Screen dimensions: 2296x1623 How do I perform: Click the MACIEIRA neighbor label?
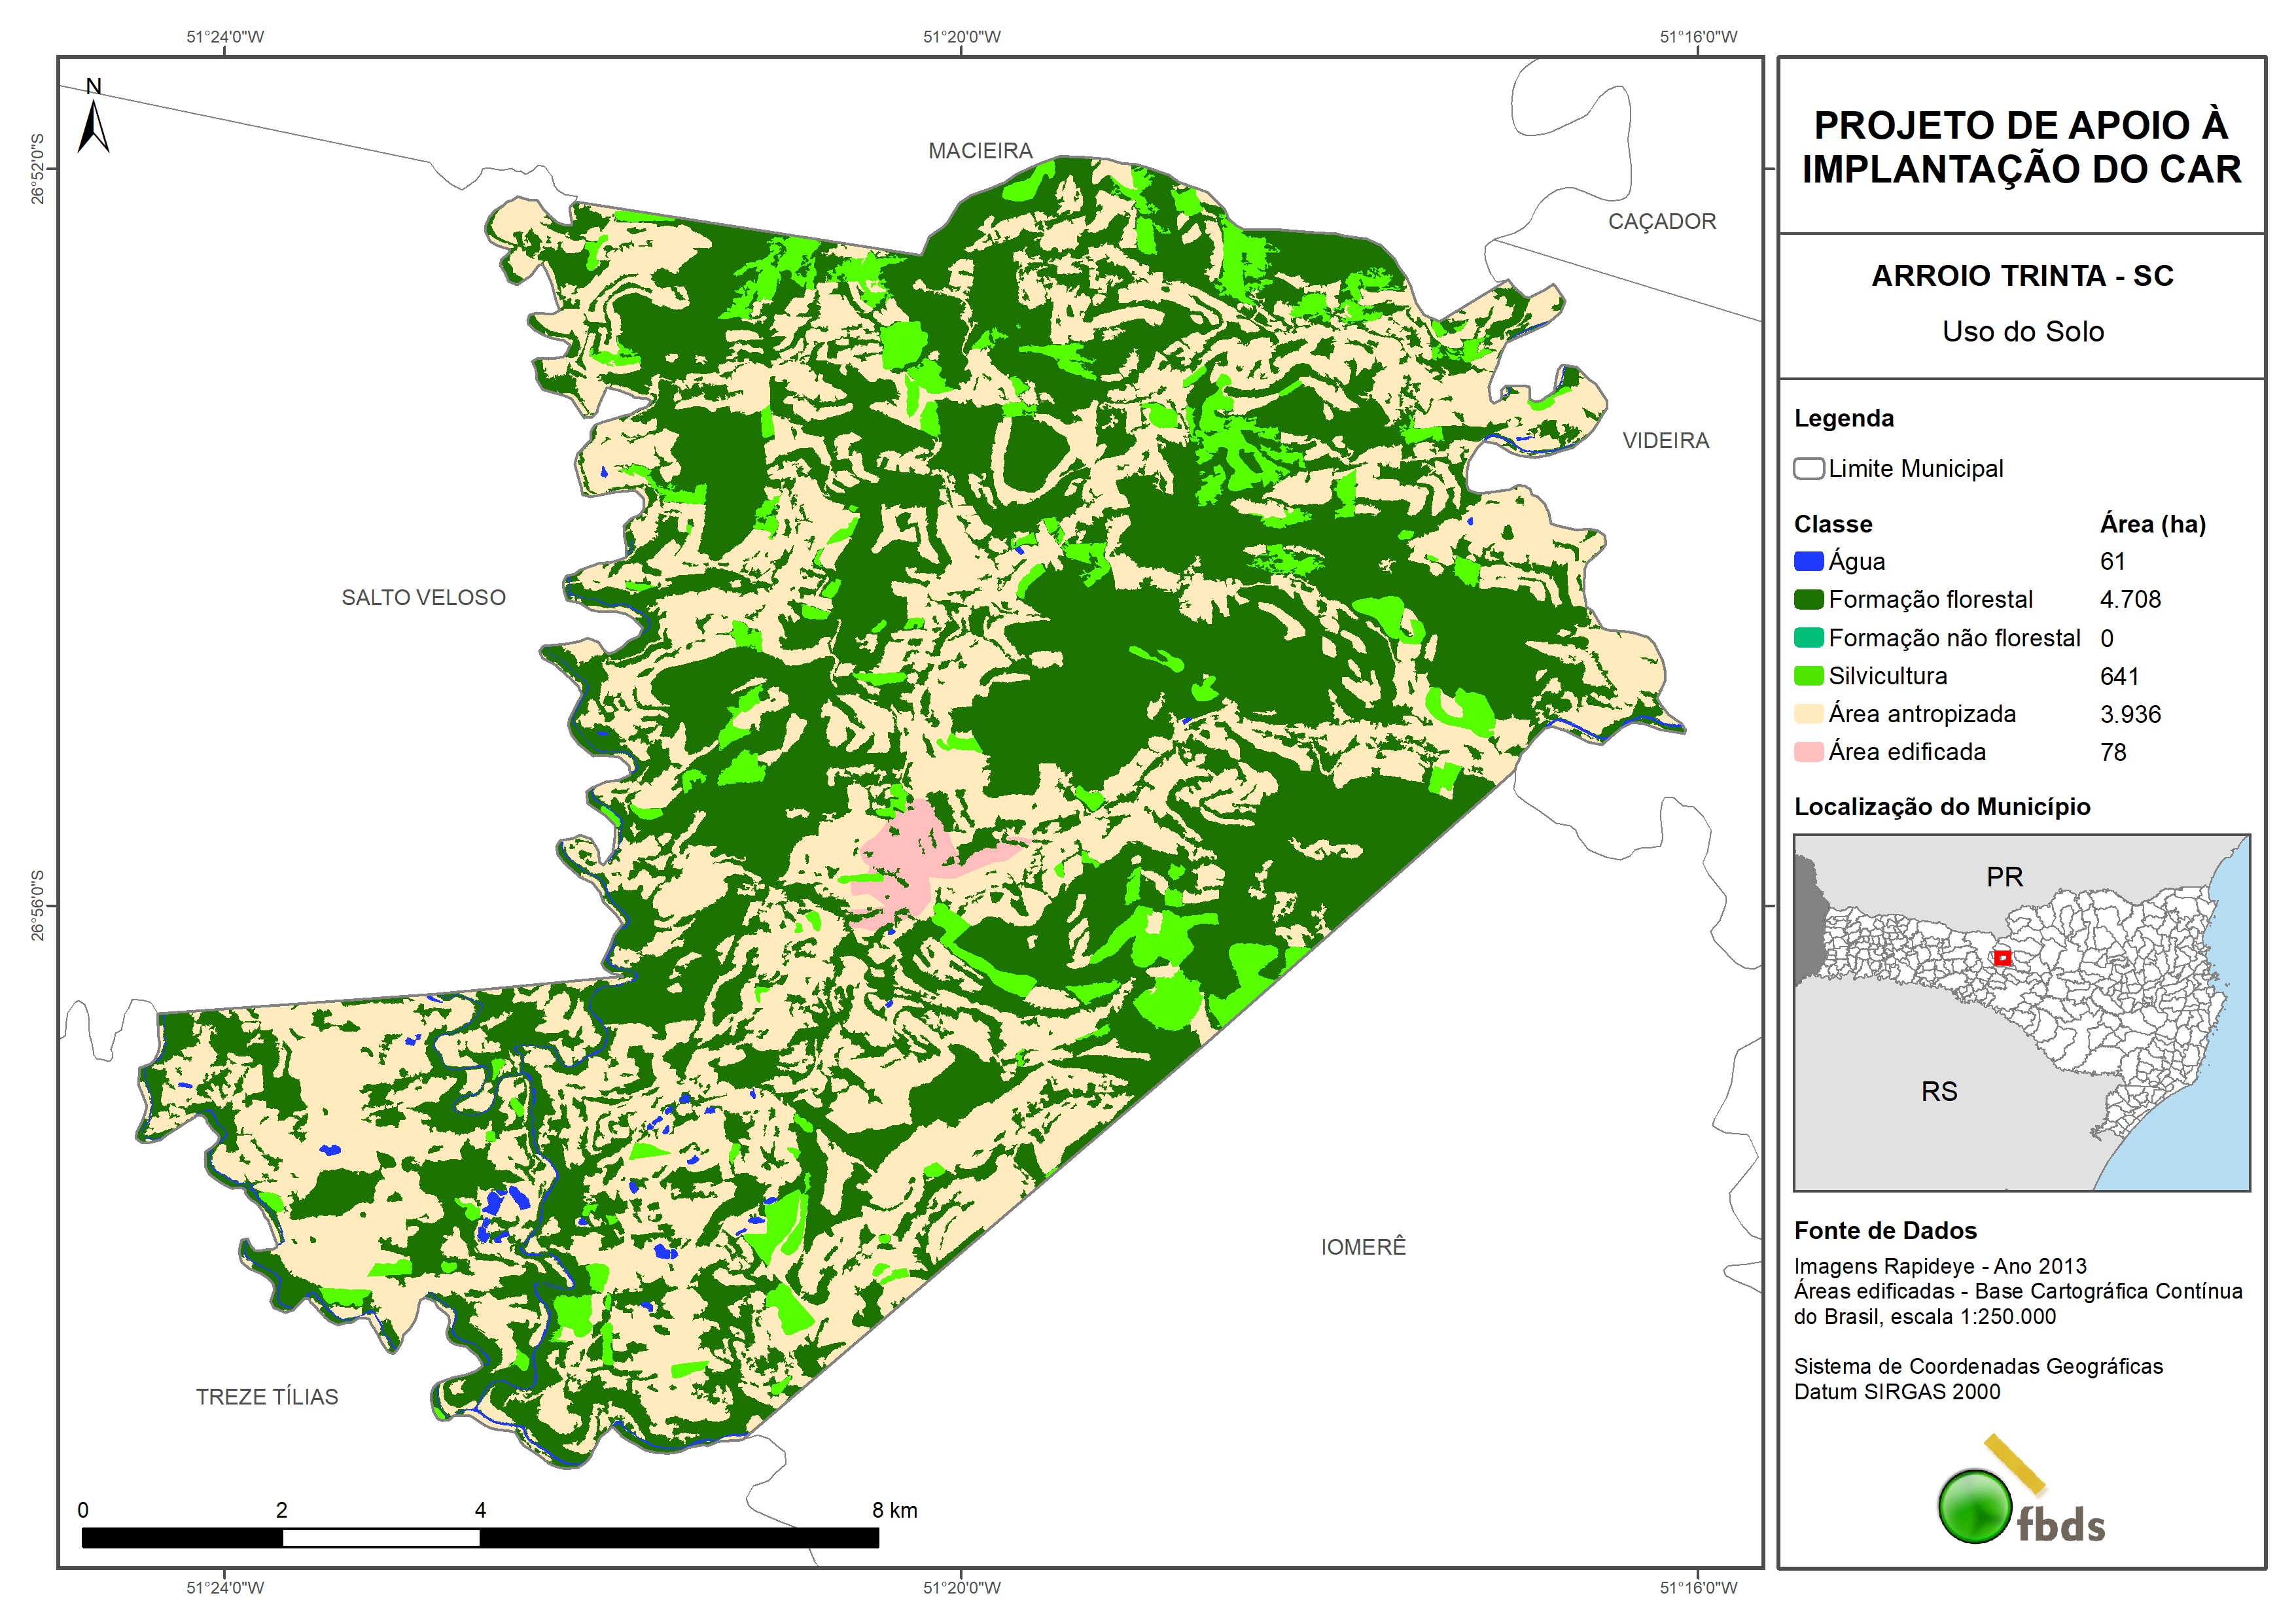[980, 151]
